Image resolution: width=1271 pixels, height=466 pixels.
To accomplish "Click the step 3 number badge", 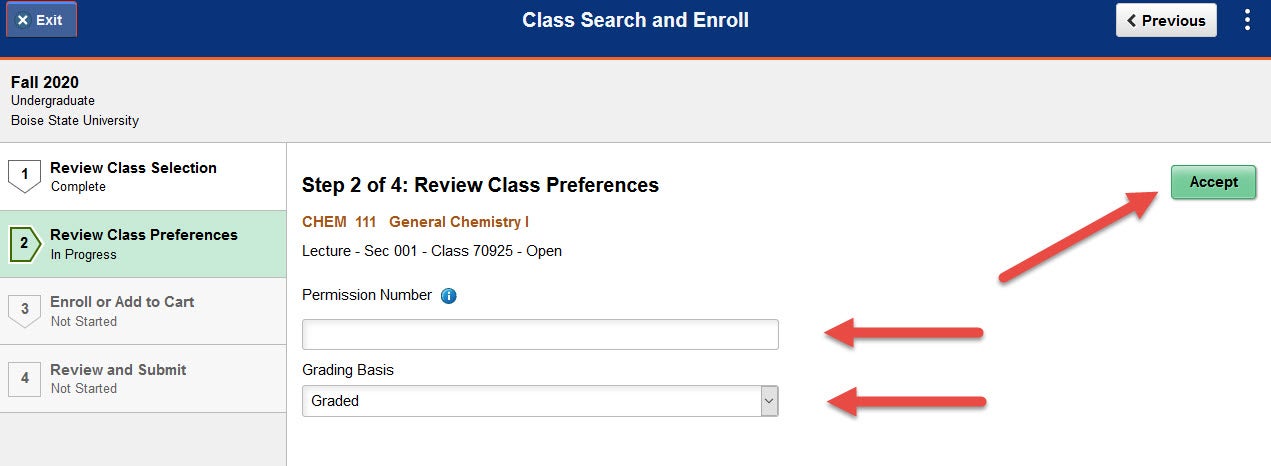I will [x=25, y=311].
